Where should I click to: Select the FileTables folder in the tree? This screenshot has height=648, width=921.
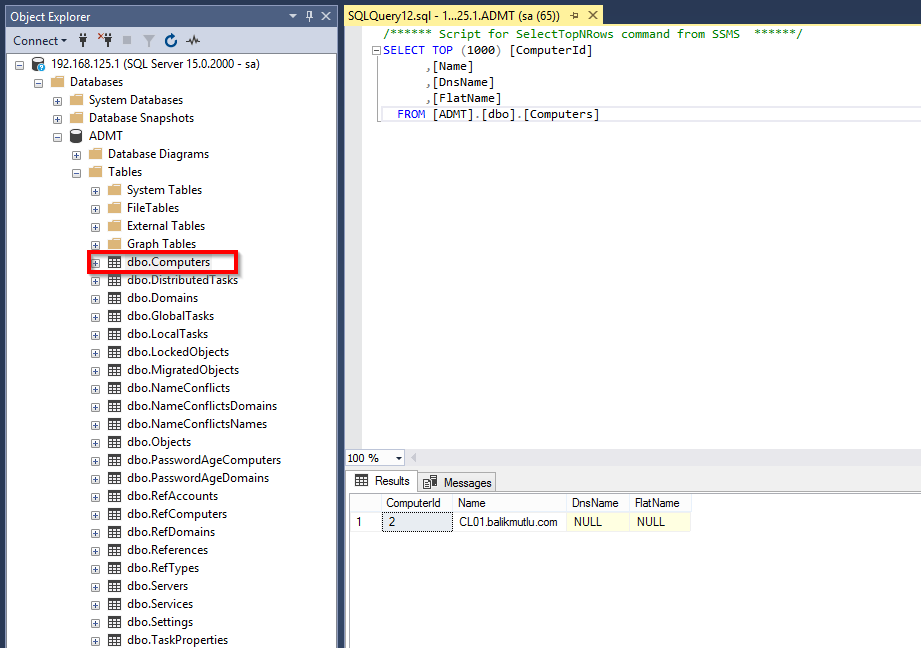click(x=153, y=208)
